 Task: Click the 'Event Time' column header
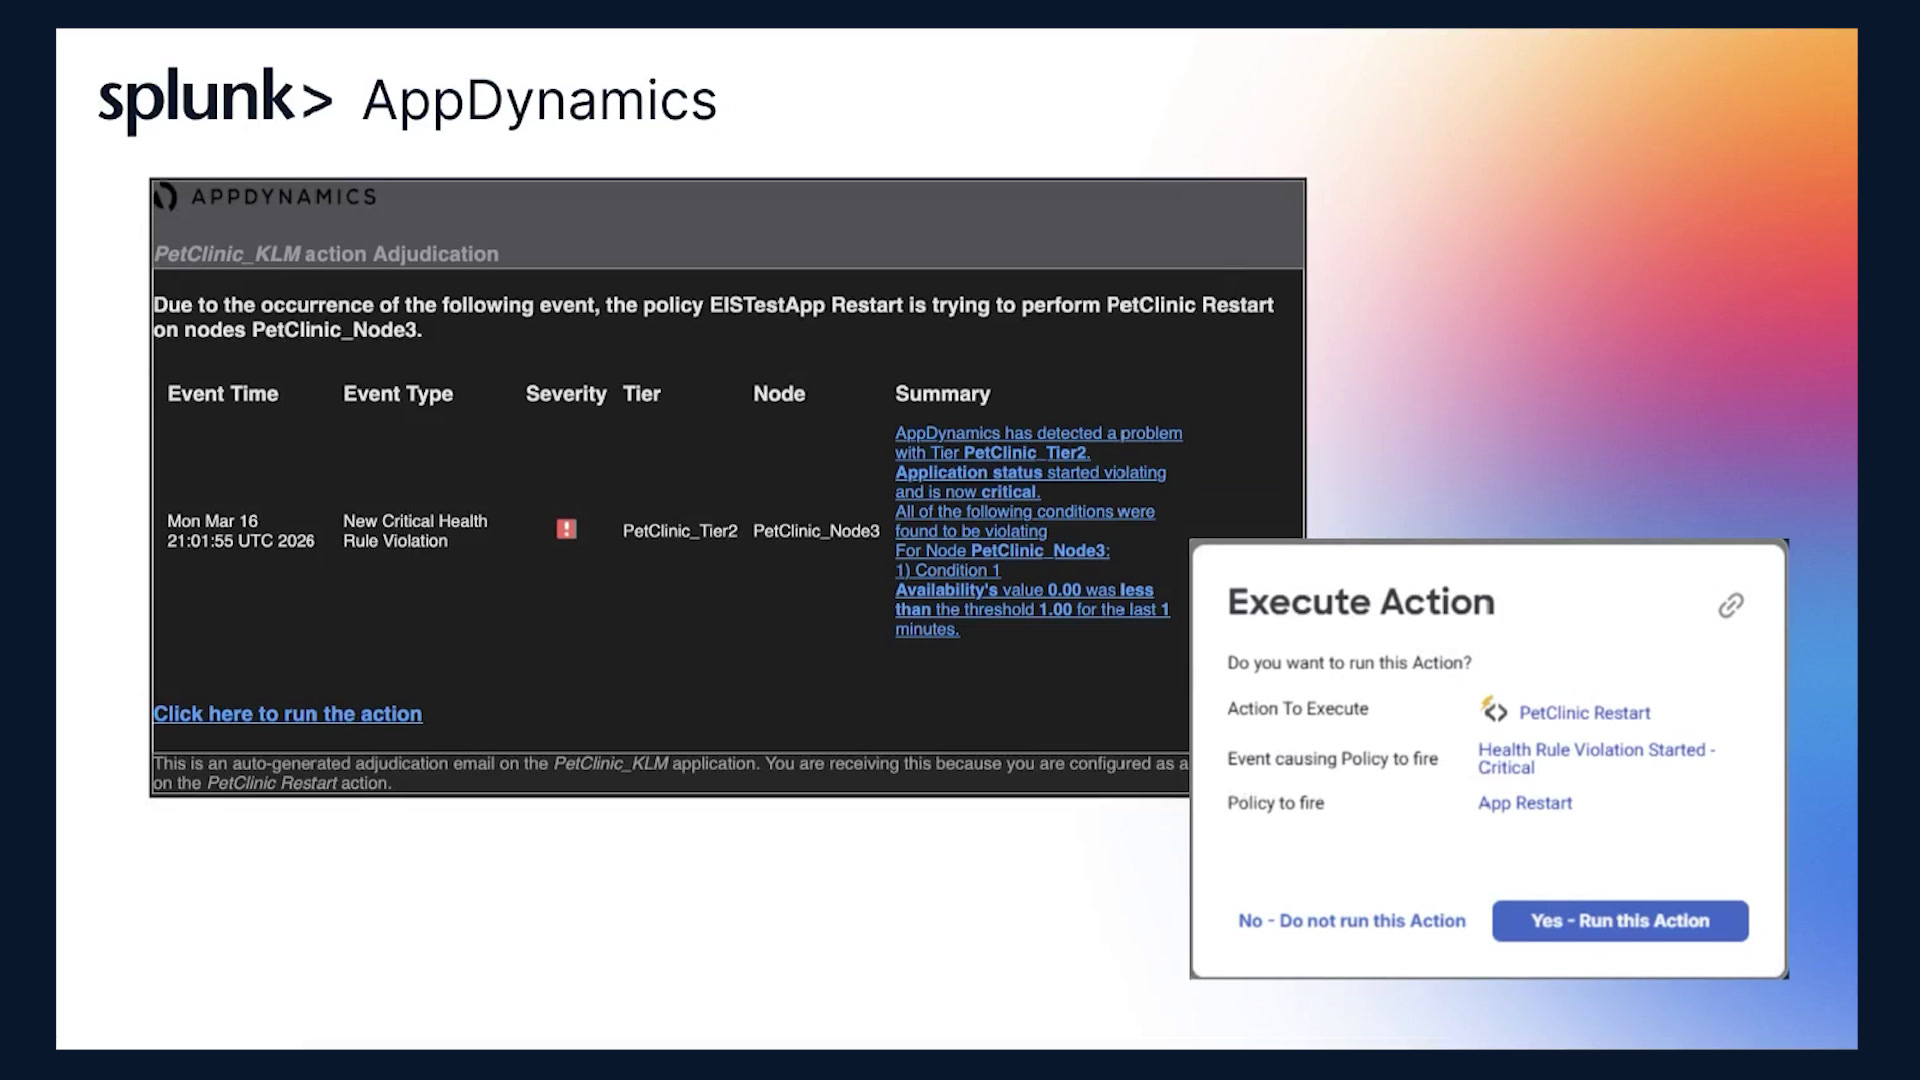pos(223,394)
